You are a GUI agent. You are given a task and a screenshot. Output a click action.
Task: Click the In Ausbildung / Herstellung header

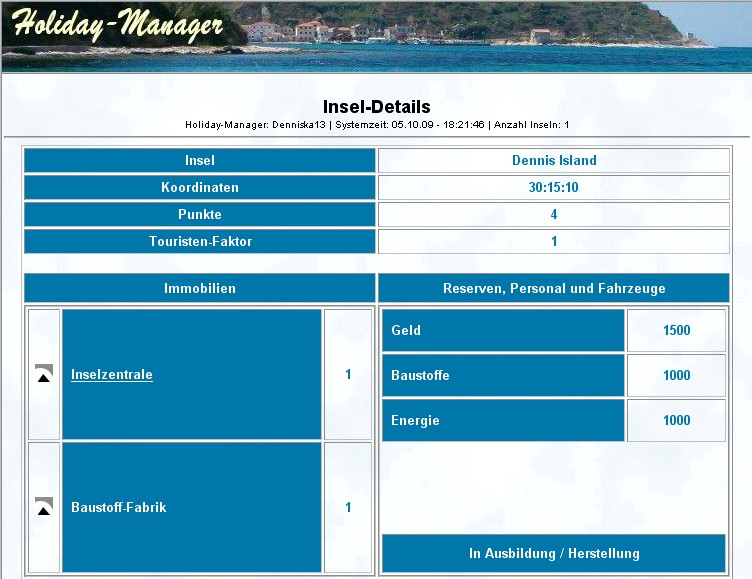pyautogui.click(x=554, y=554)
